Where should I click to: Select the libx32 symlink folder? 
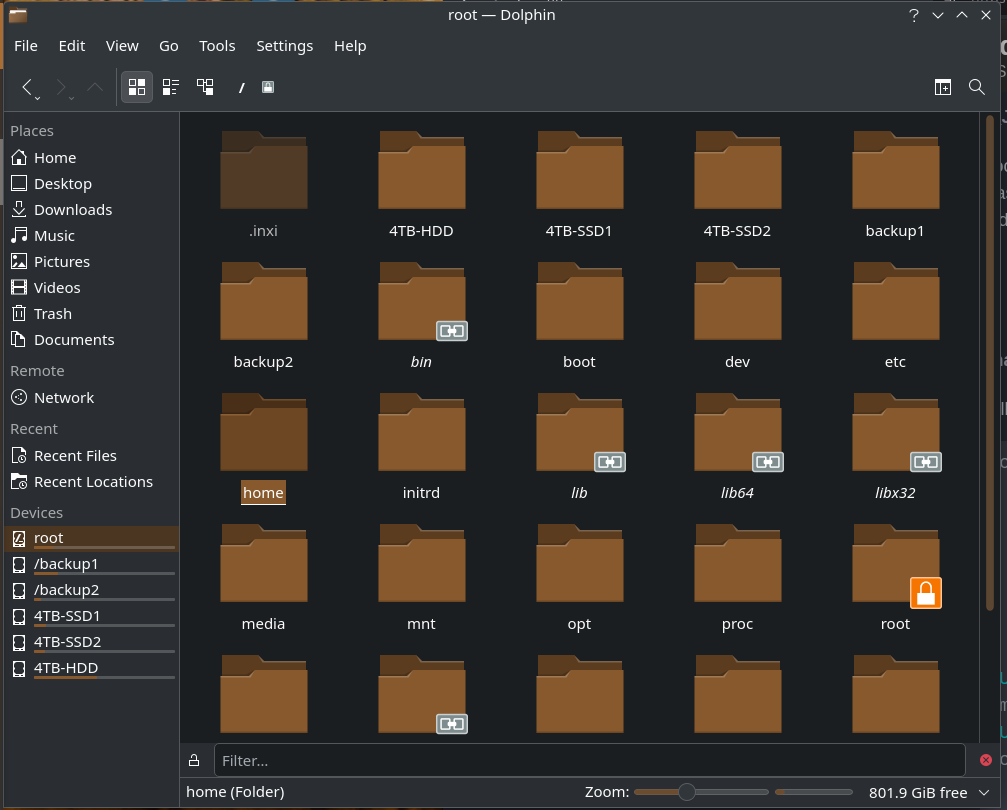[895, 432]
